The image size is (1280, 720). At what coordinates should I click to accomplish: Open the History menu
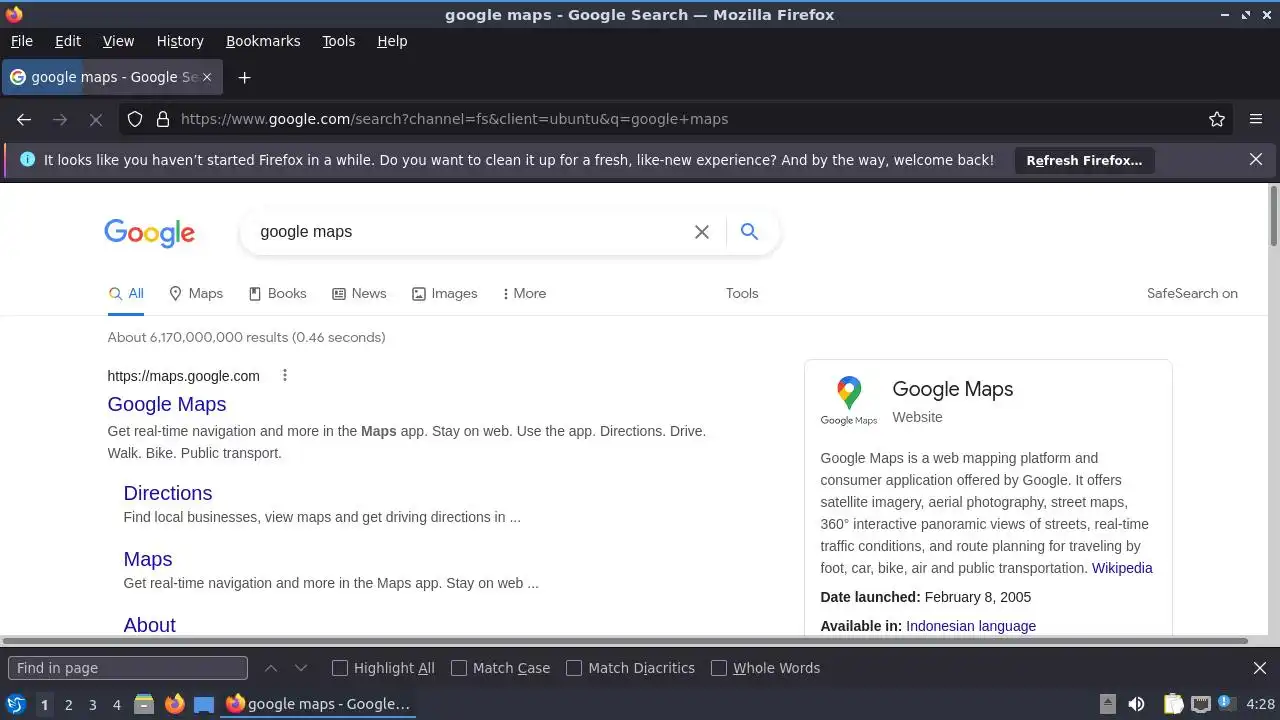pos(180,41)
